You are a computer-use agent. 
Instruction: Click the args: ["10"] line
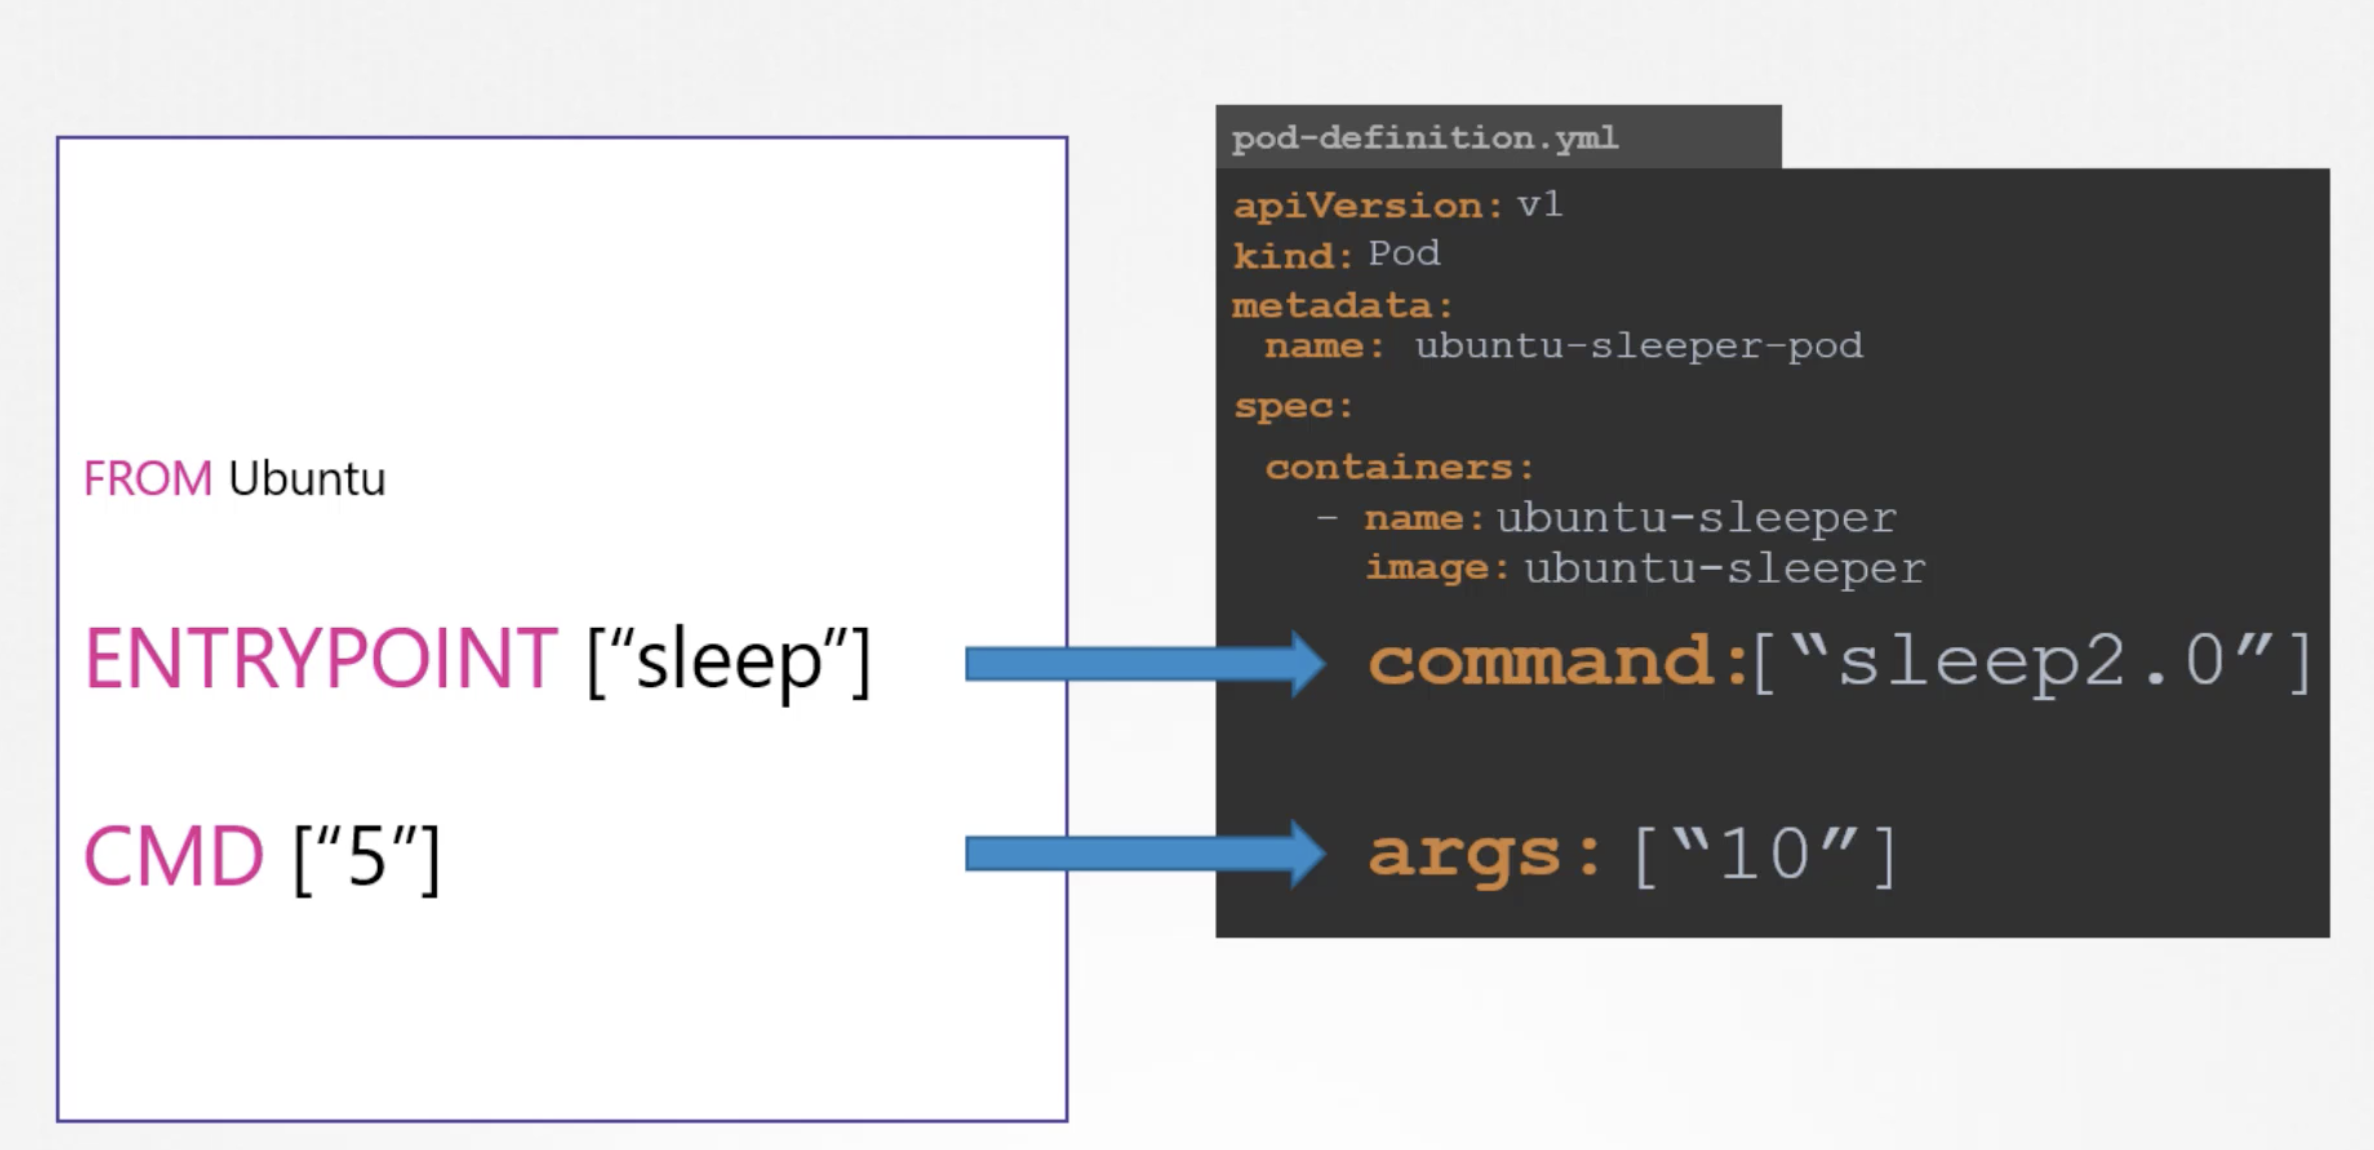1633,855
